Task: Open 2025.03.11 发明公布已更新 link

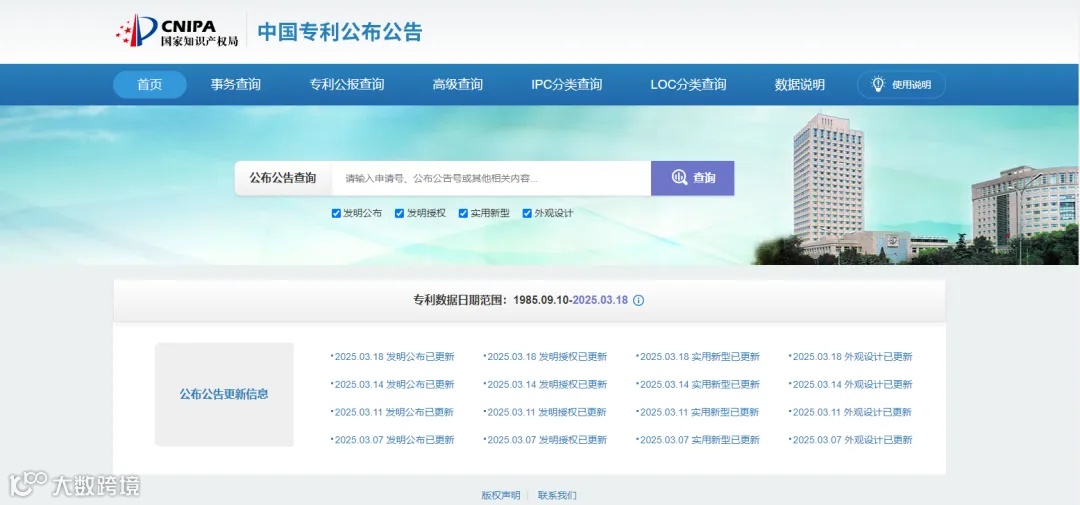Action: (394, 412)
